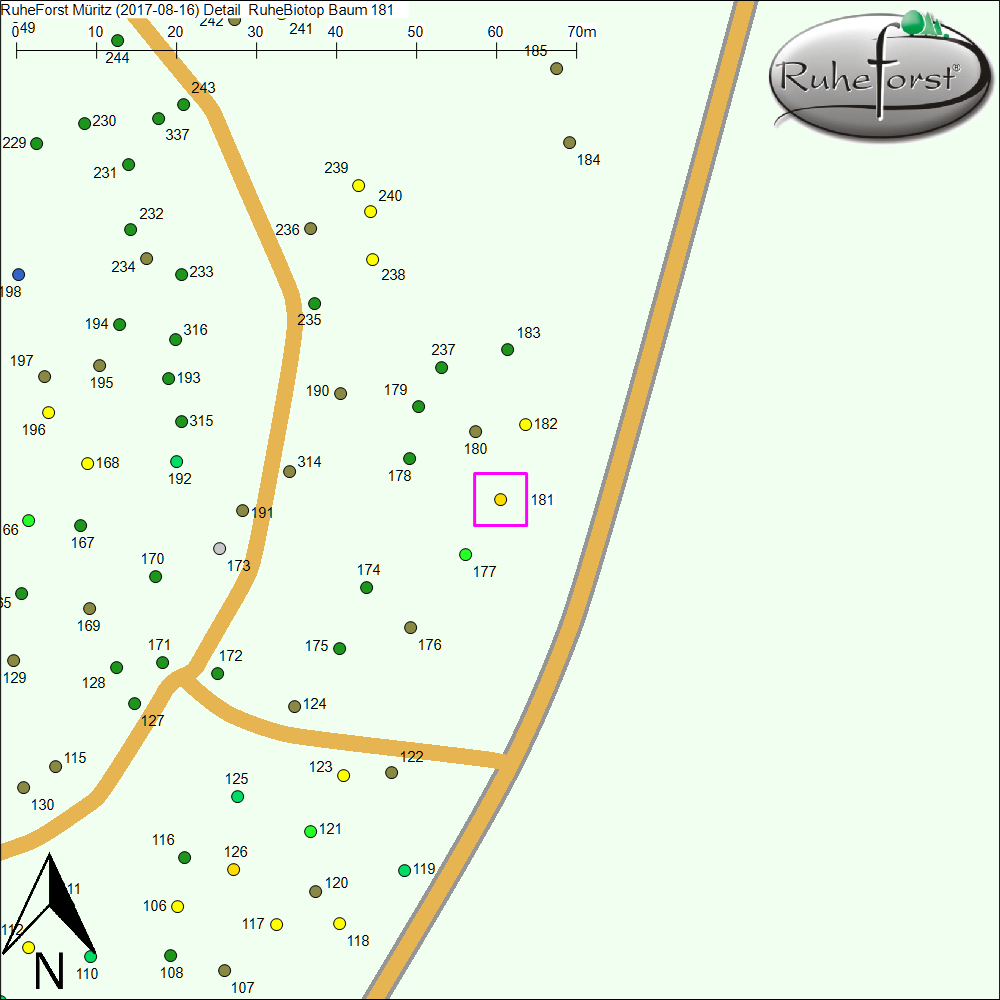Click olive tree marker 184

tap(569, 143)
